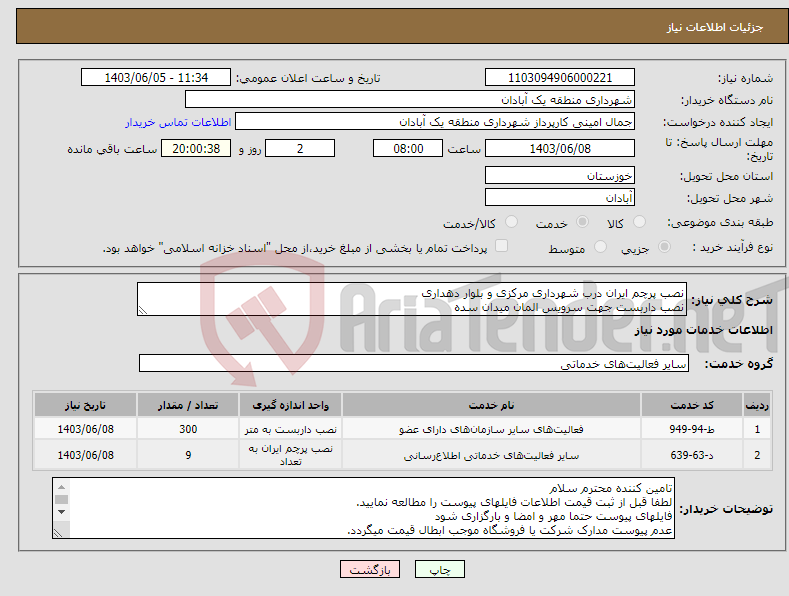
Task: Click the general need description text area
Action: click(x=412, y=299)
